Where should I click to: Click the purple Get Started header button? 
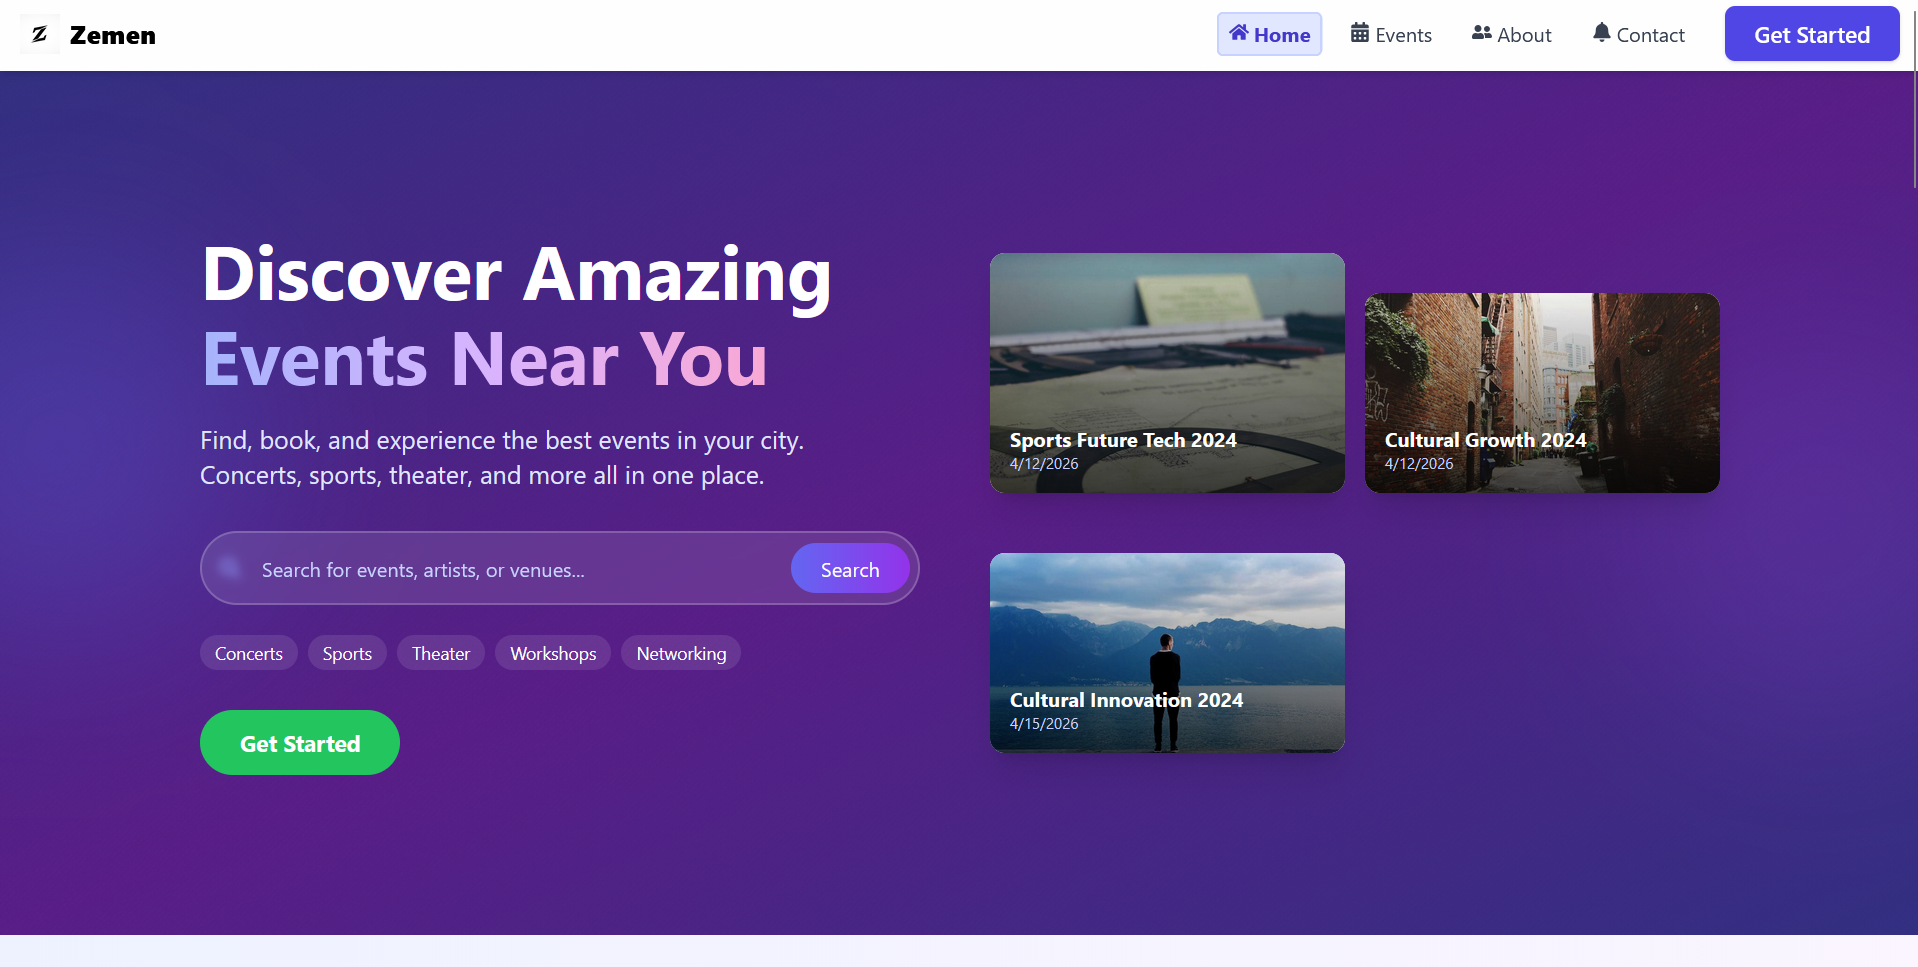pyautogui.click(x=1812, y=34)
